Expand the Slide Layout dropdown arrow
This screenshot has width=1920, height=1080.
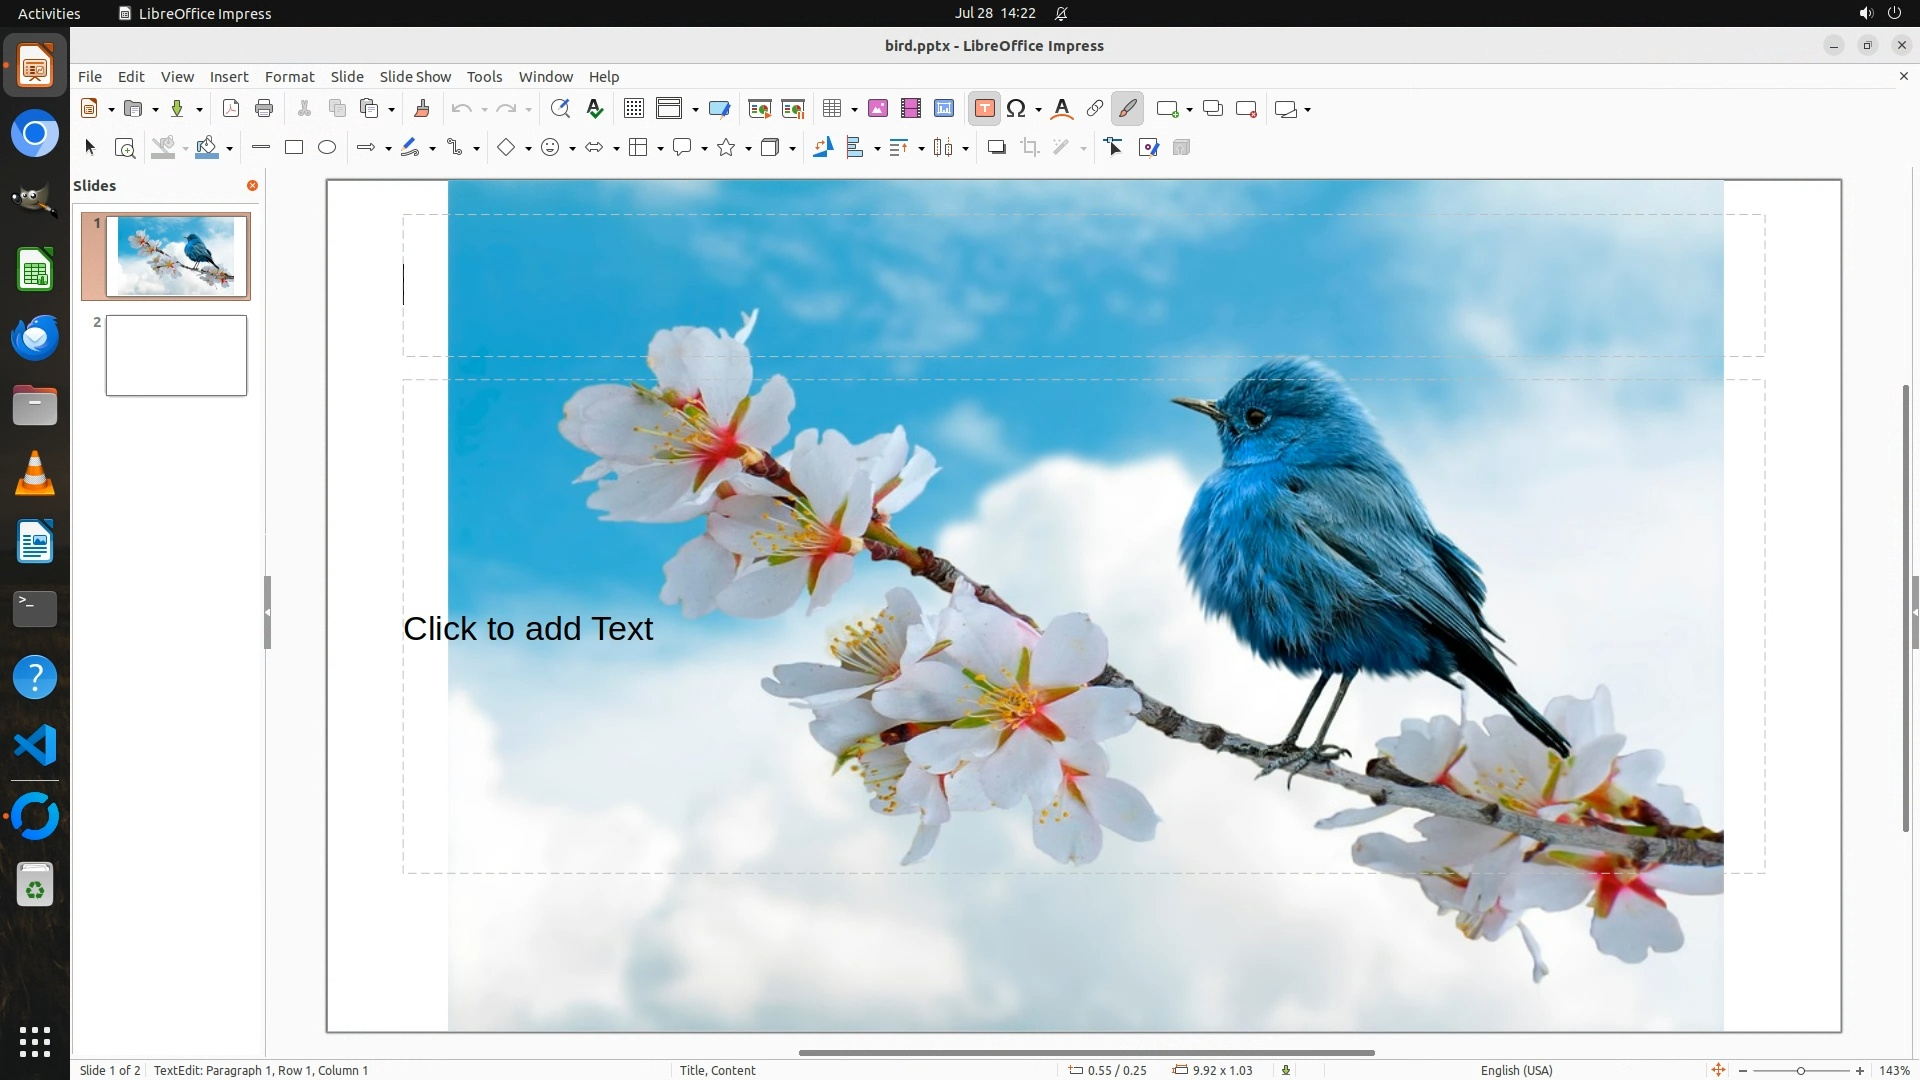point(1308,110)
